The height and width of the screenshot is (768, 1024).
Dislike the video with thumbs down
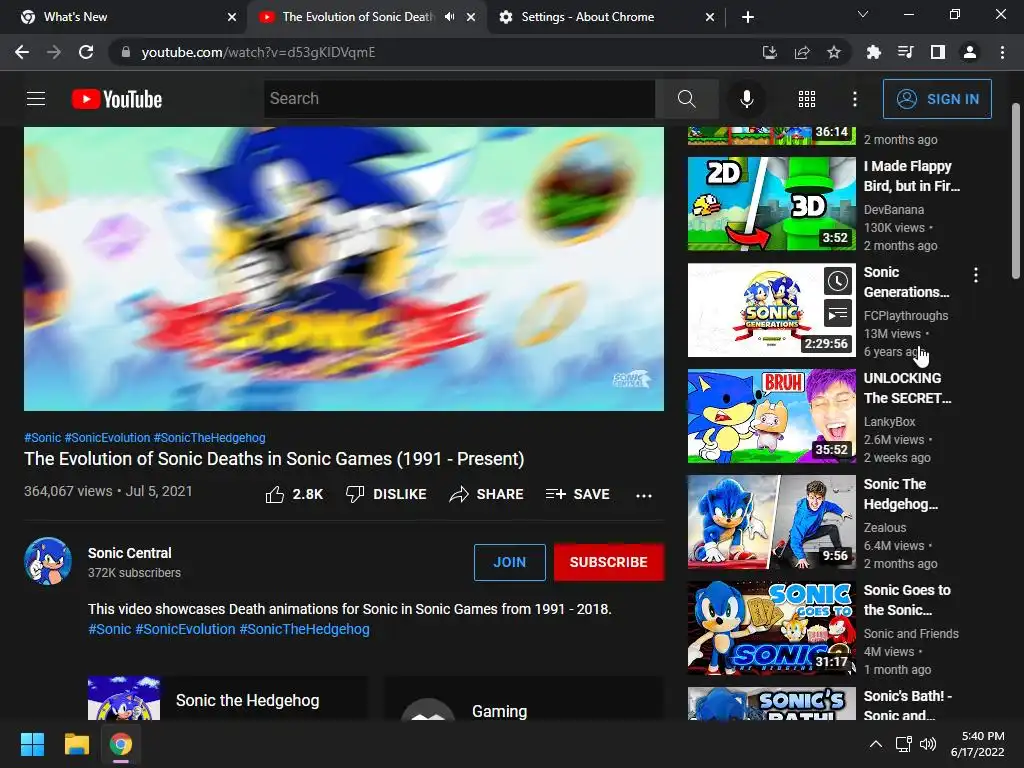[386, 494]
